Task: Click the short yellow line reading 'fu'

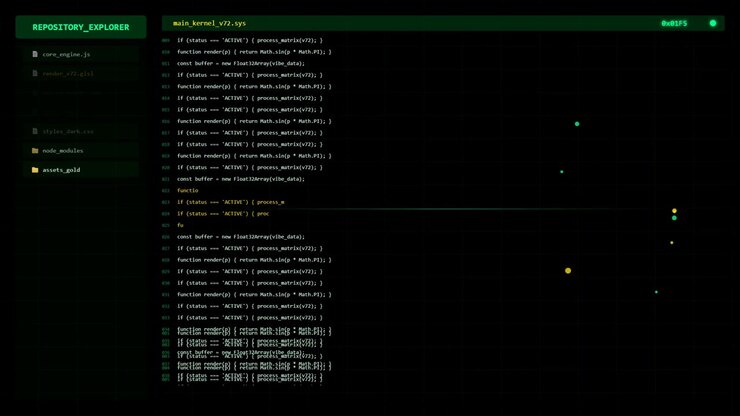Action: click(x=180, y=225)
